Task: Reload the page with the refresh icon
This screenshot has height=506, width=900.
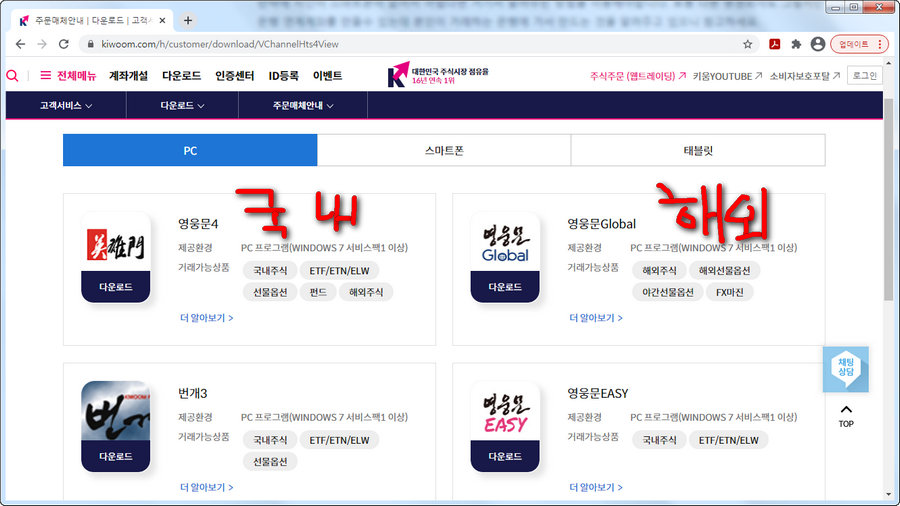Action: (x=64, y=44)
